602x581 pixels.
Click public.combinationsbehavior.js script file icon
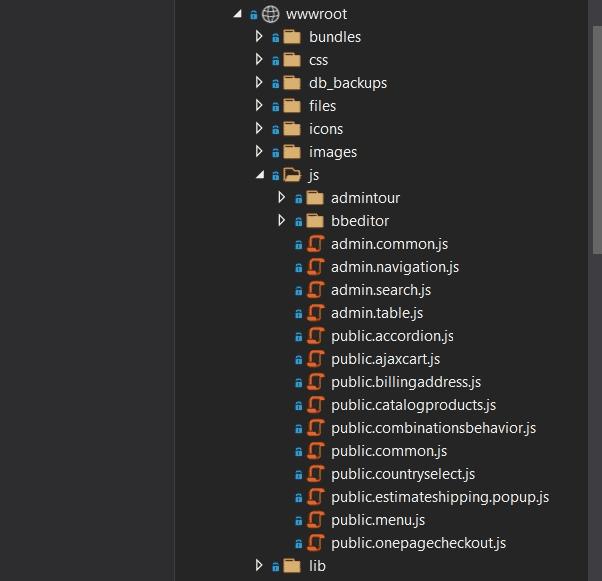pos(316,428)
